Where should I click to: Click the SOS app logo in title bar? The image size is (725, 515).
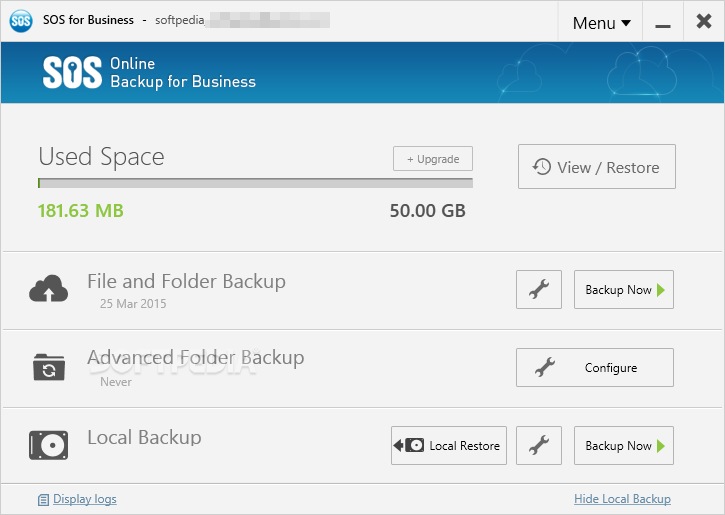21,21
